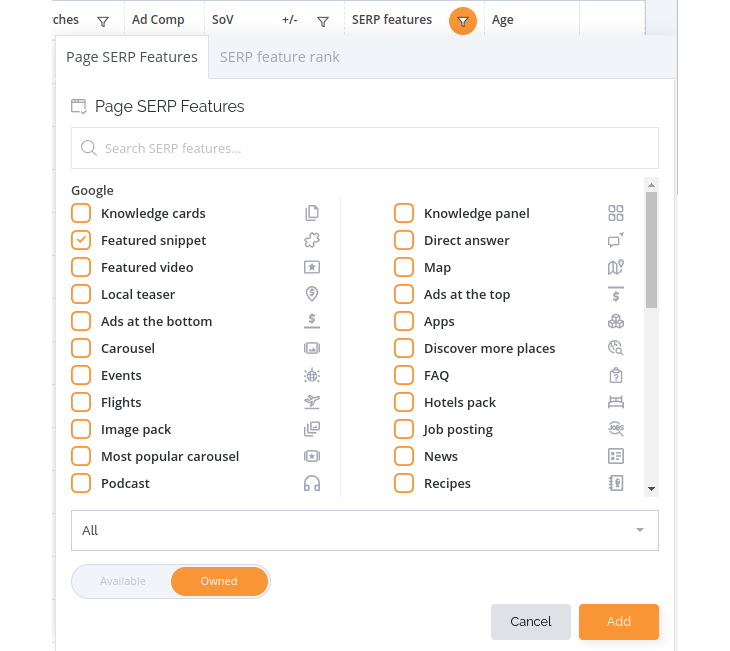The image size is (730, 651).
Task: Click the Cancel button
Action: (531, 622)
